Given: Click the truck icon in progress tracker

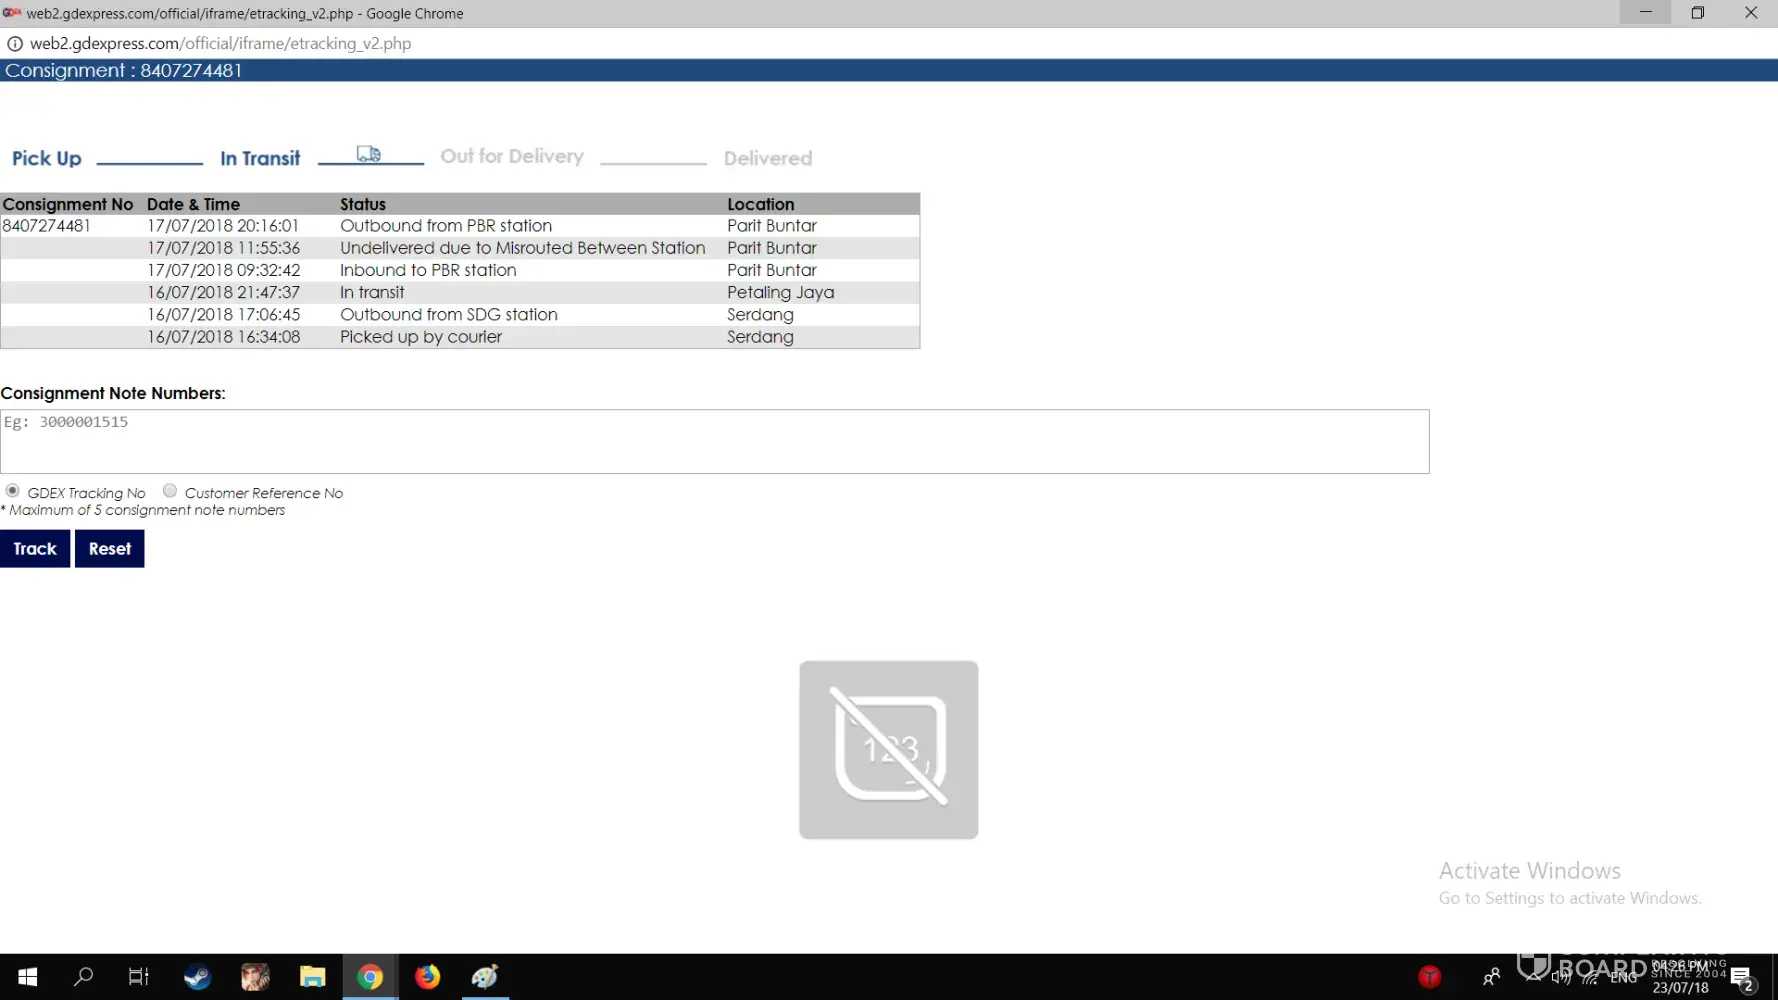Looking at the screenshot, I should click(x=369, y=154).
